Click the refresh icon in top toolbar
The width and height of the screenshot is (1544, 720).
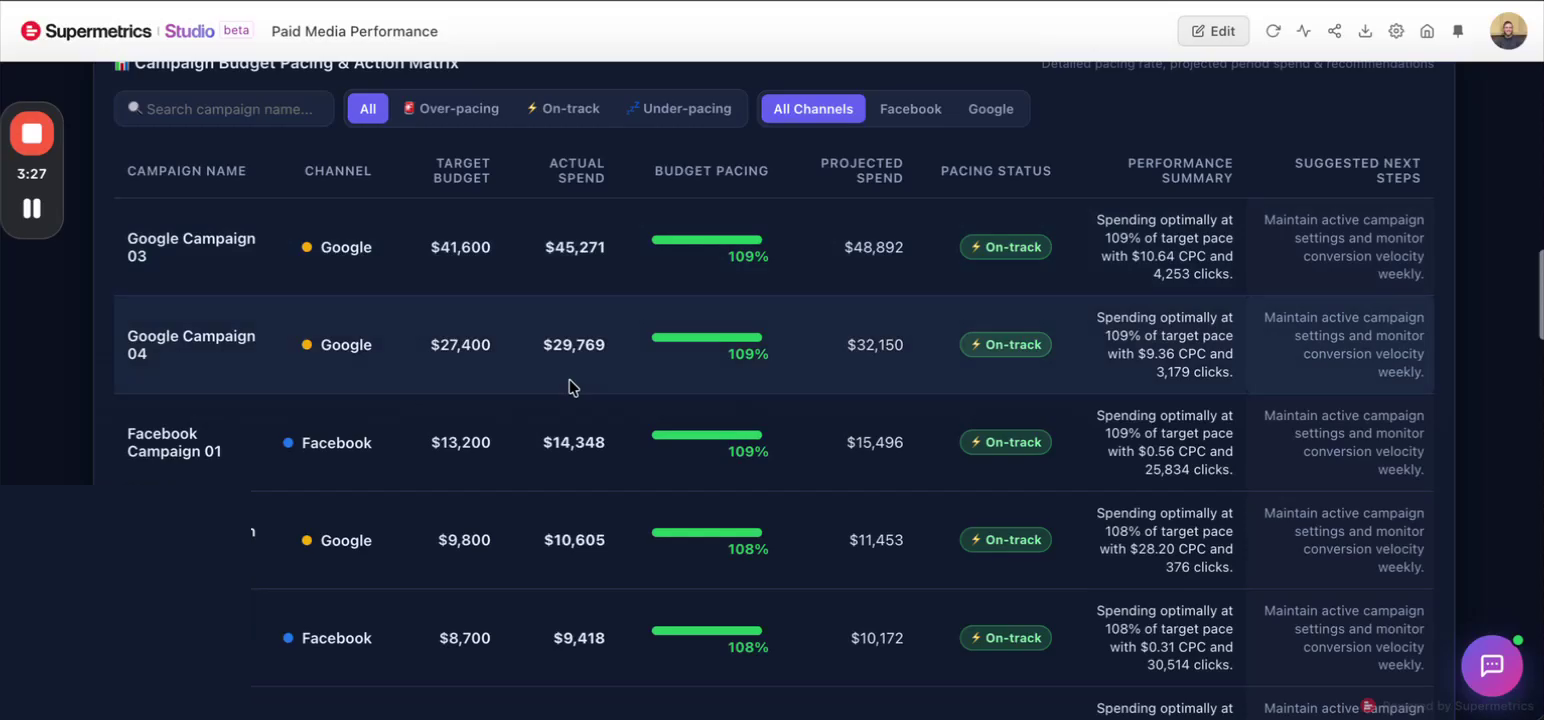pyautogui.click(x=1273, y=31)
